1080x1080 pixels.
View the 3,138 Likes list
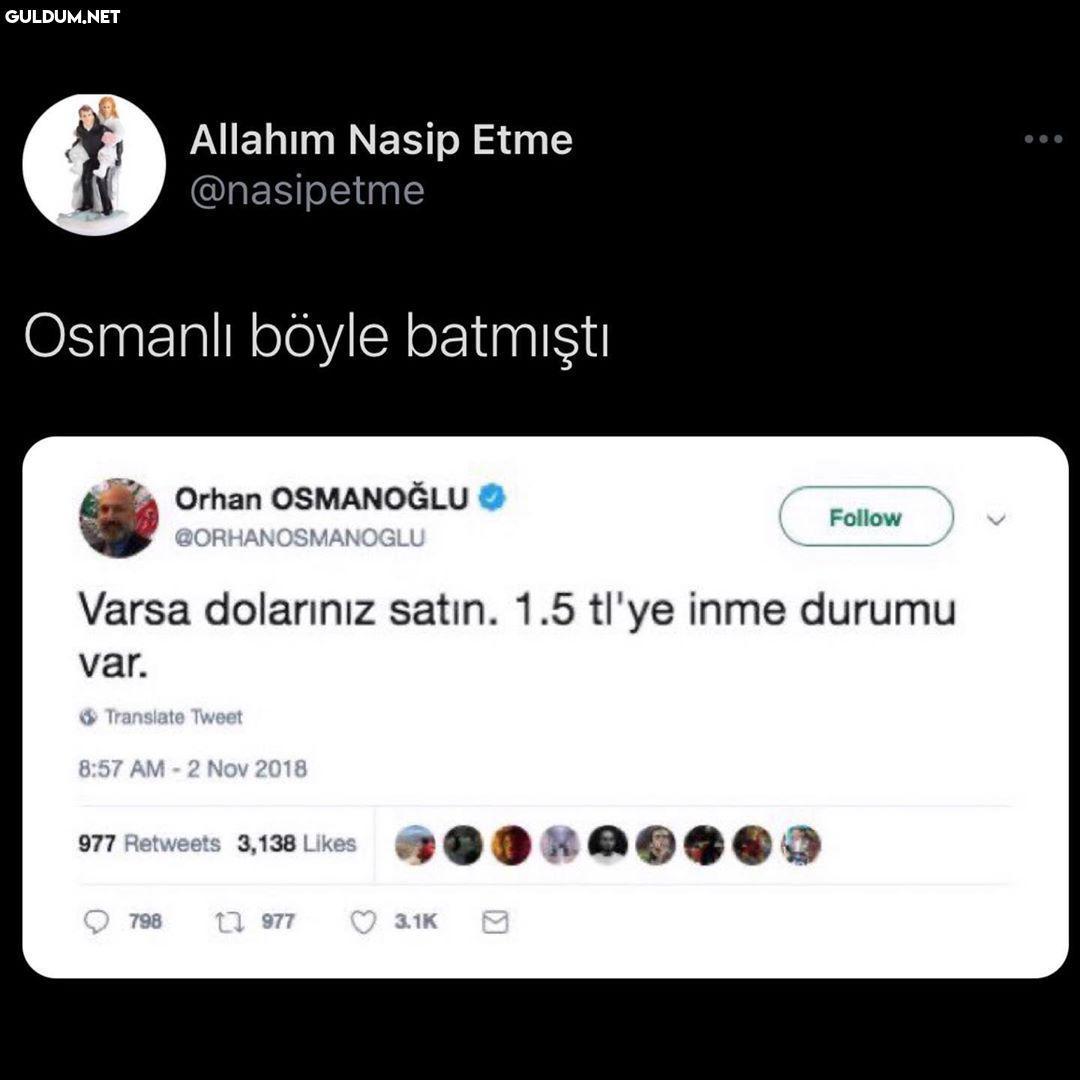coord(296,843)
